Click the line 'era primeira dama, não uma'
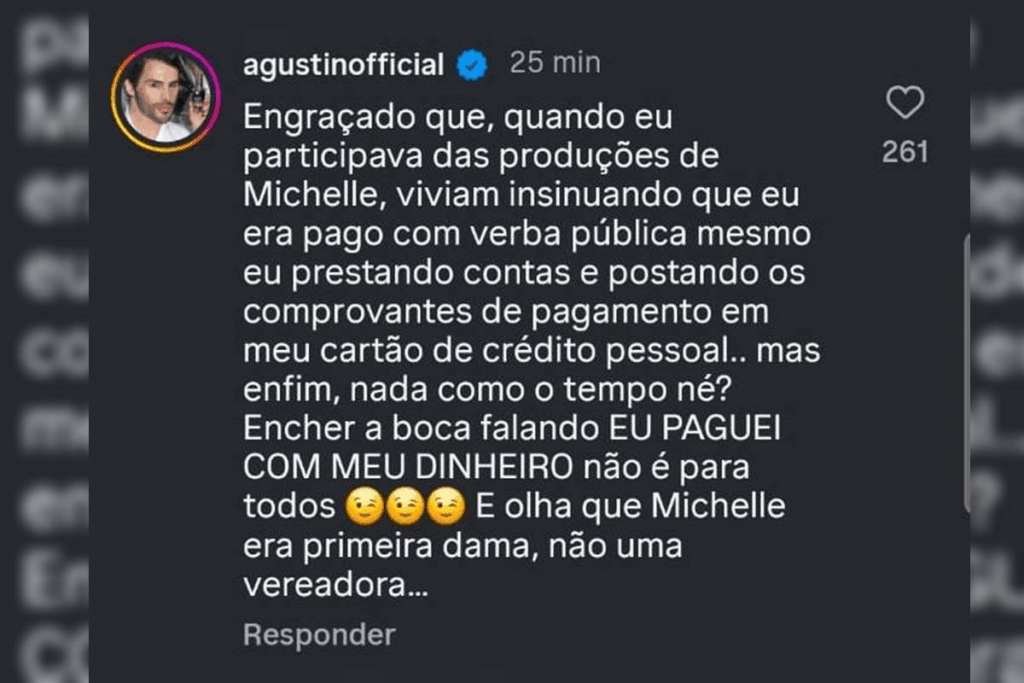 (463, 545)
